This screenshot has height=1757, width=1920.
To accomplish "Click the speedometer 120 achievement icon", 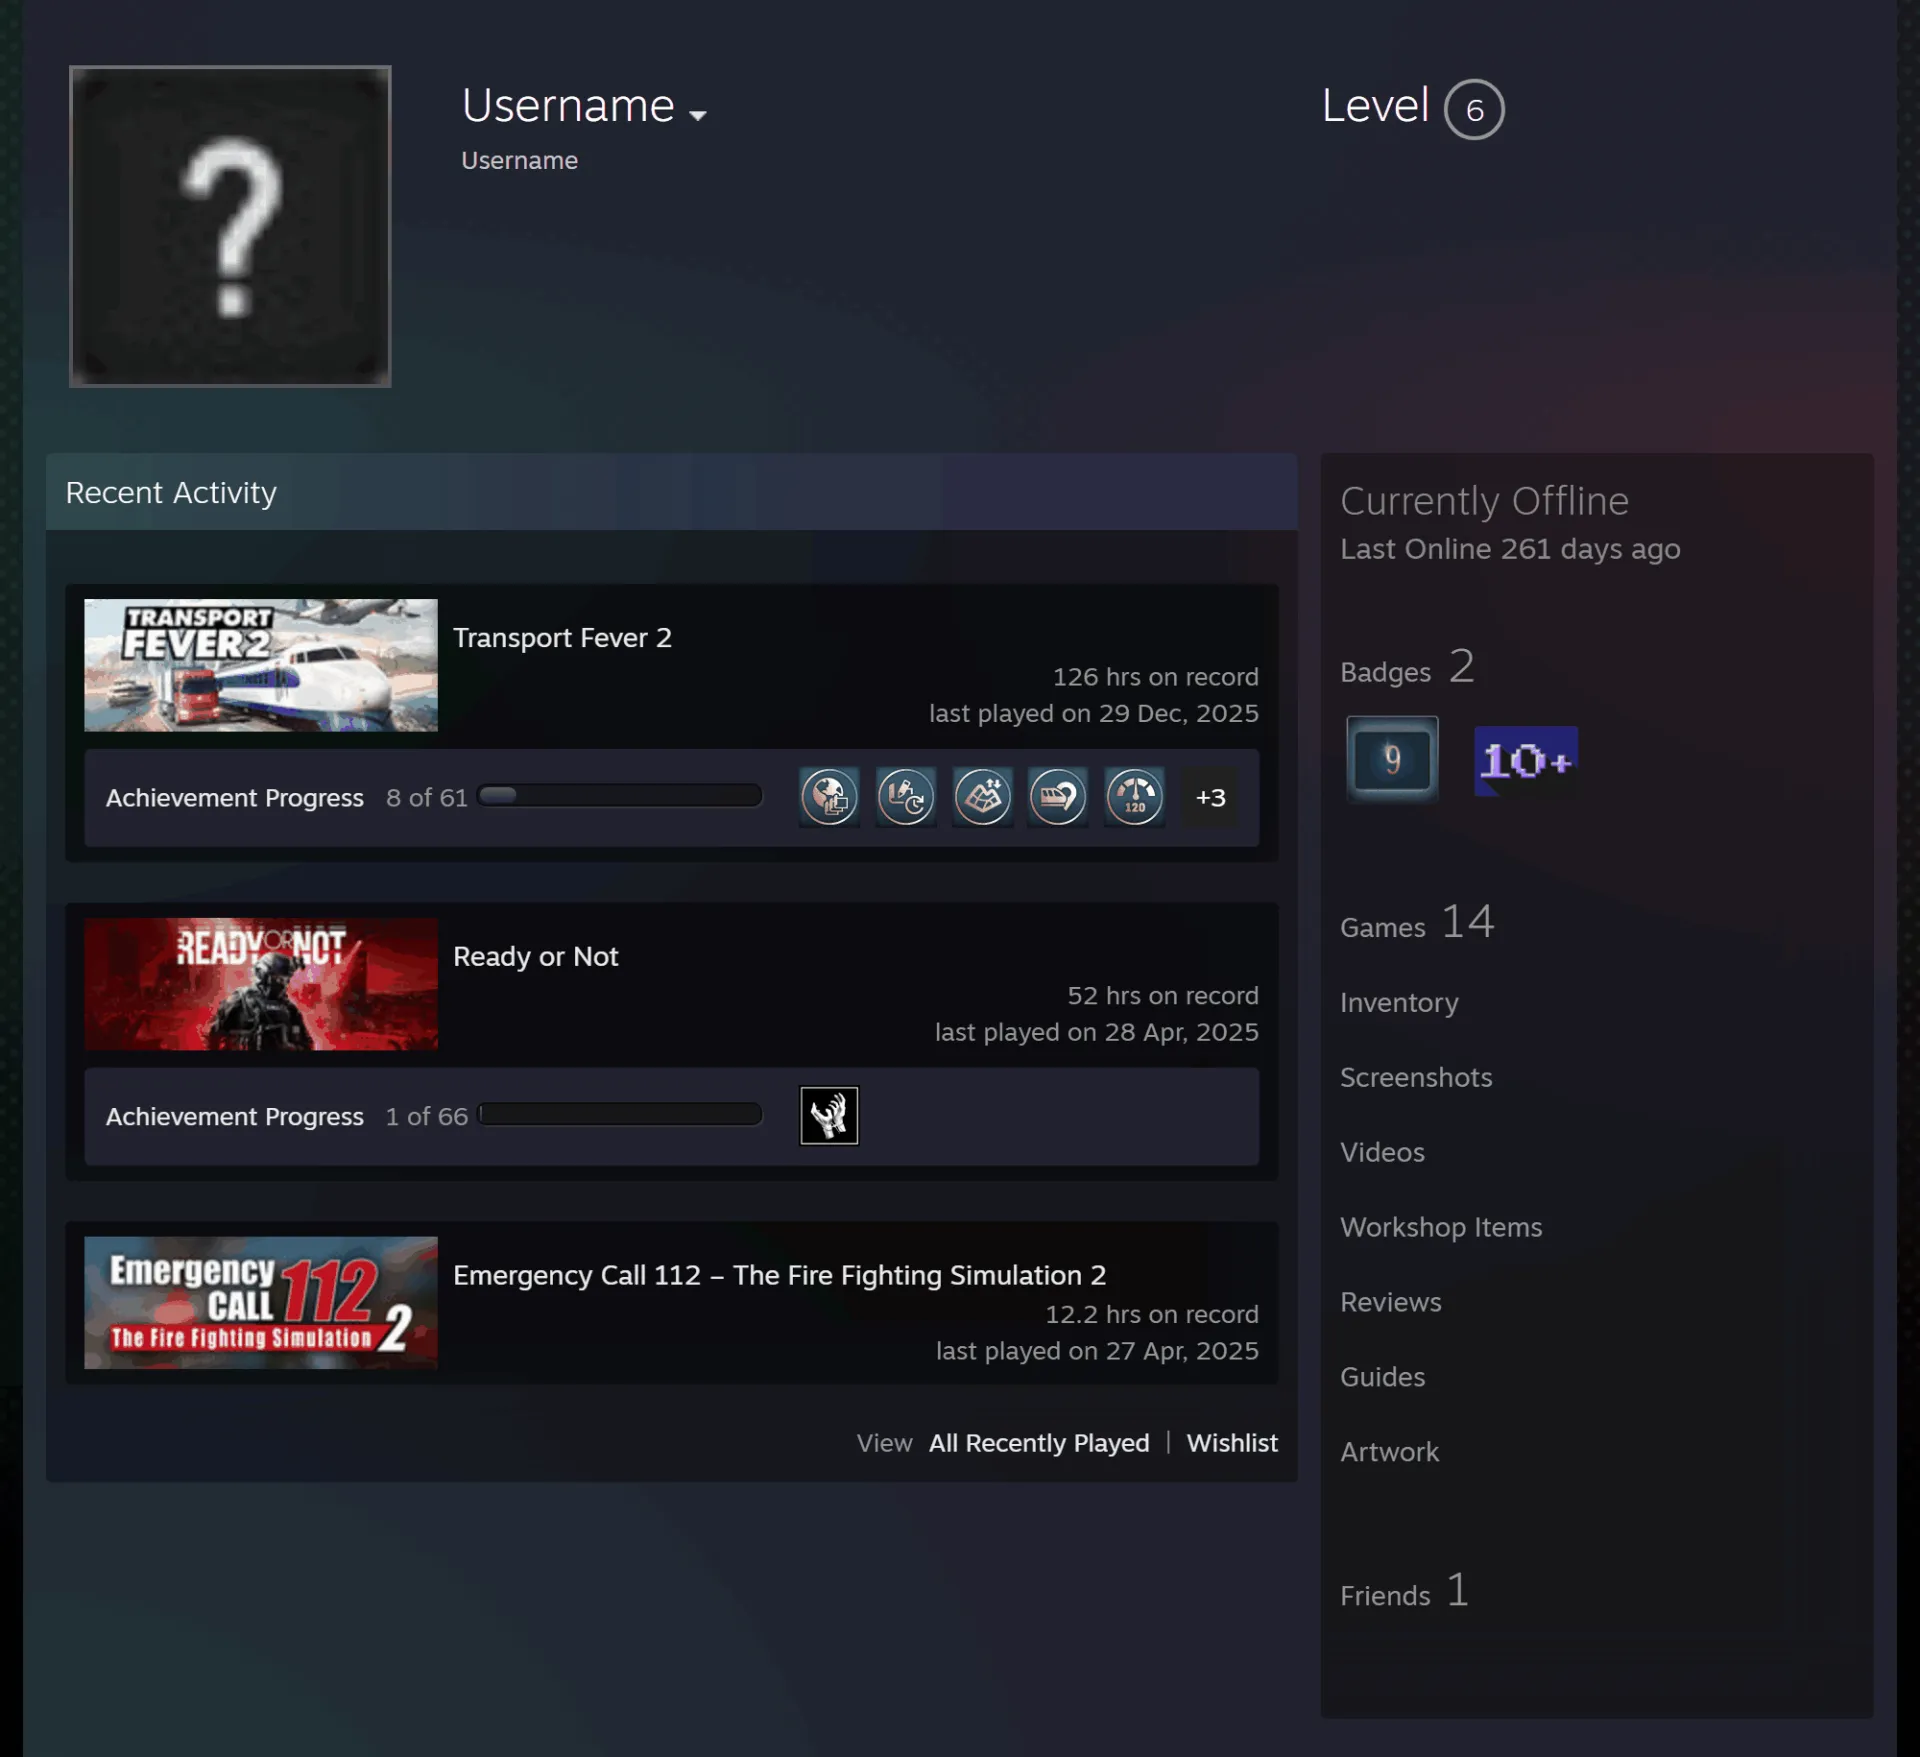I will (1134, 797).
